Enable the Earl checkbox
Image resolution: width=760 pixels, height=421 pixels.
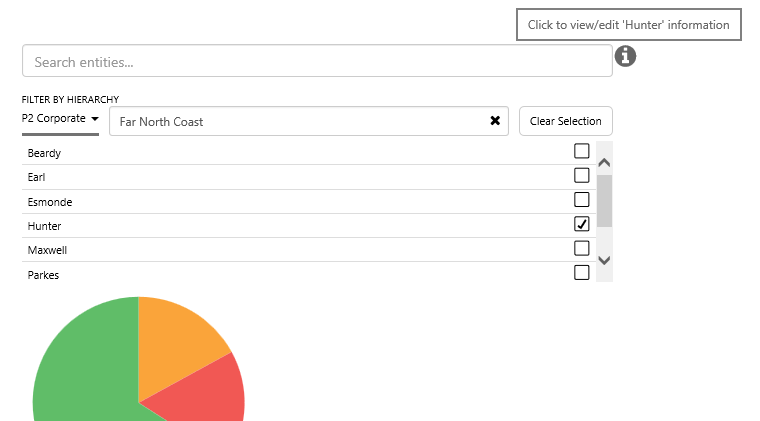coord(581,176)
